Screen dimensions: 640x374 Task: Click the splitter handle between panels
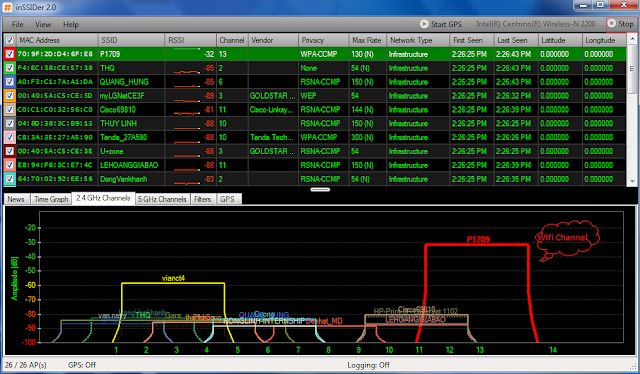pyautogui.click(x=320, y=189)
